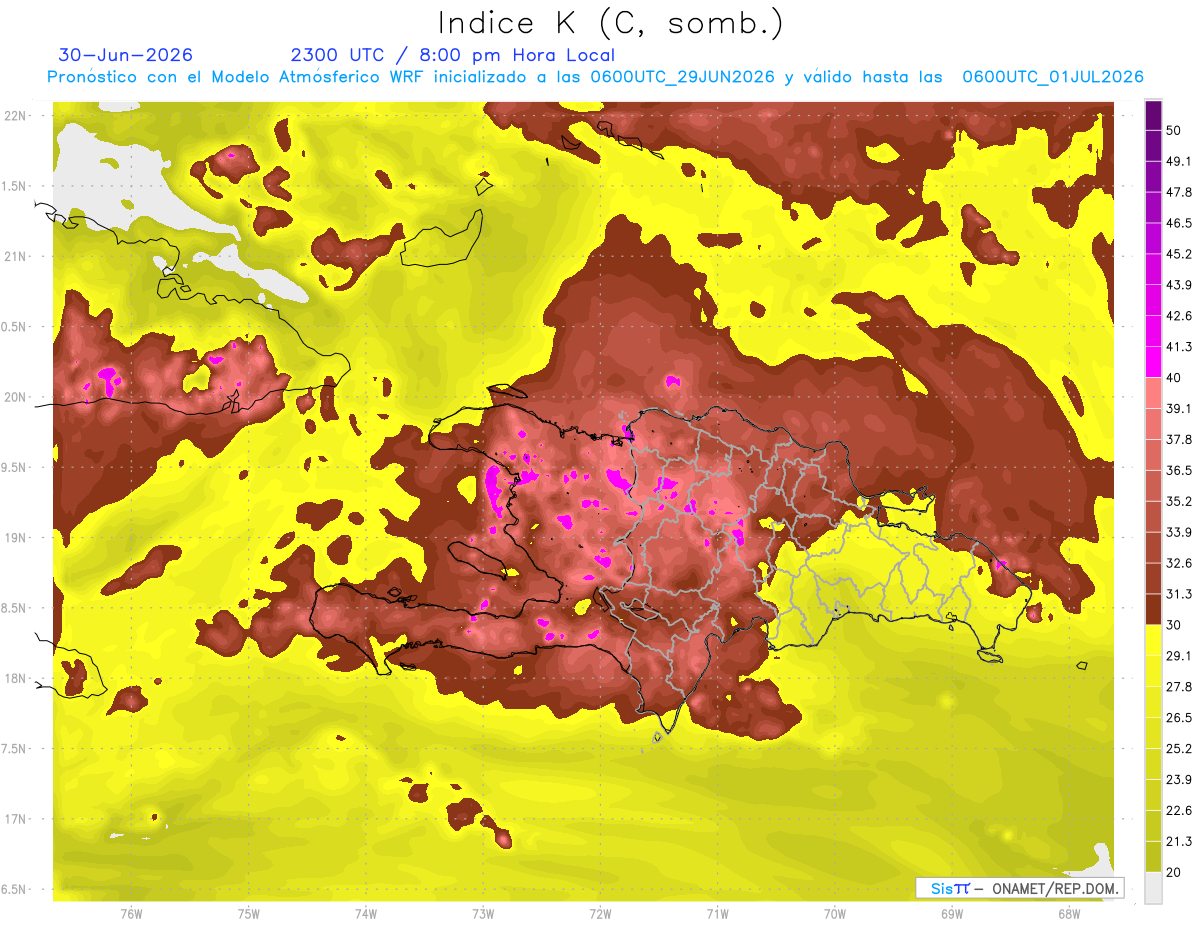Click the legend value 29.1
The image size is (1200, 927).
[x=1178, y=656]
